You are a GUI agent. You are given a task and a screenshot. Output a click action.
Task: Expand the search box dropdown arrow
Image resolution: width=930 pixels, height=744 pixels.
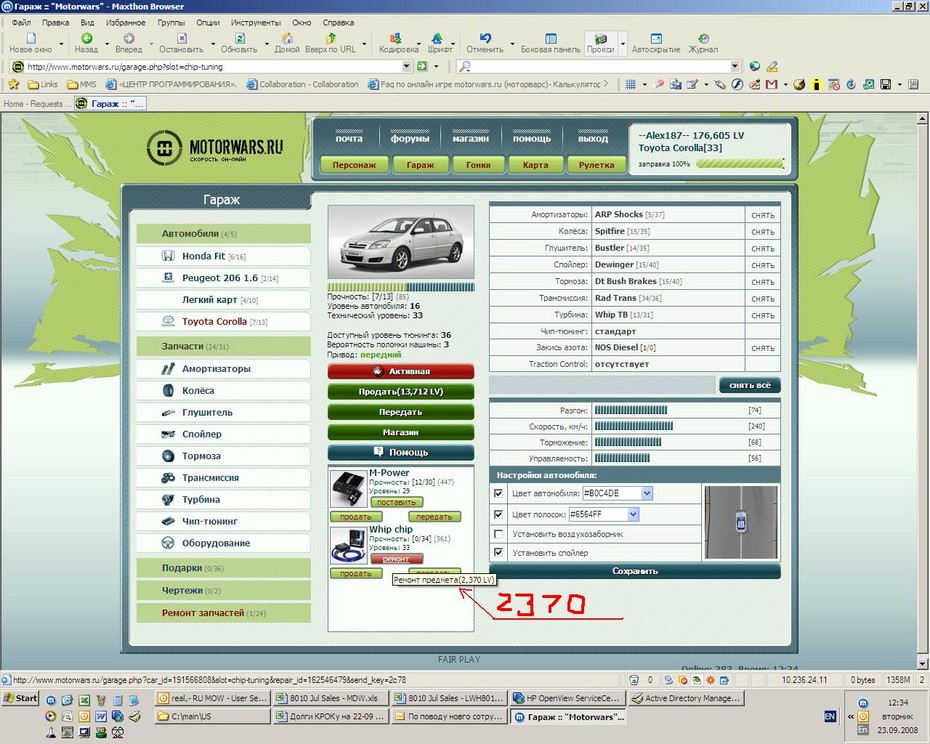[x=735, y=66]
